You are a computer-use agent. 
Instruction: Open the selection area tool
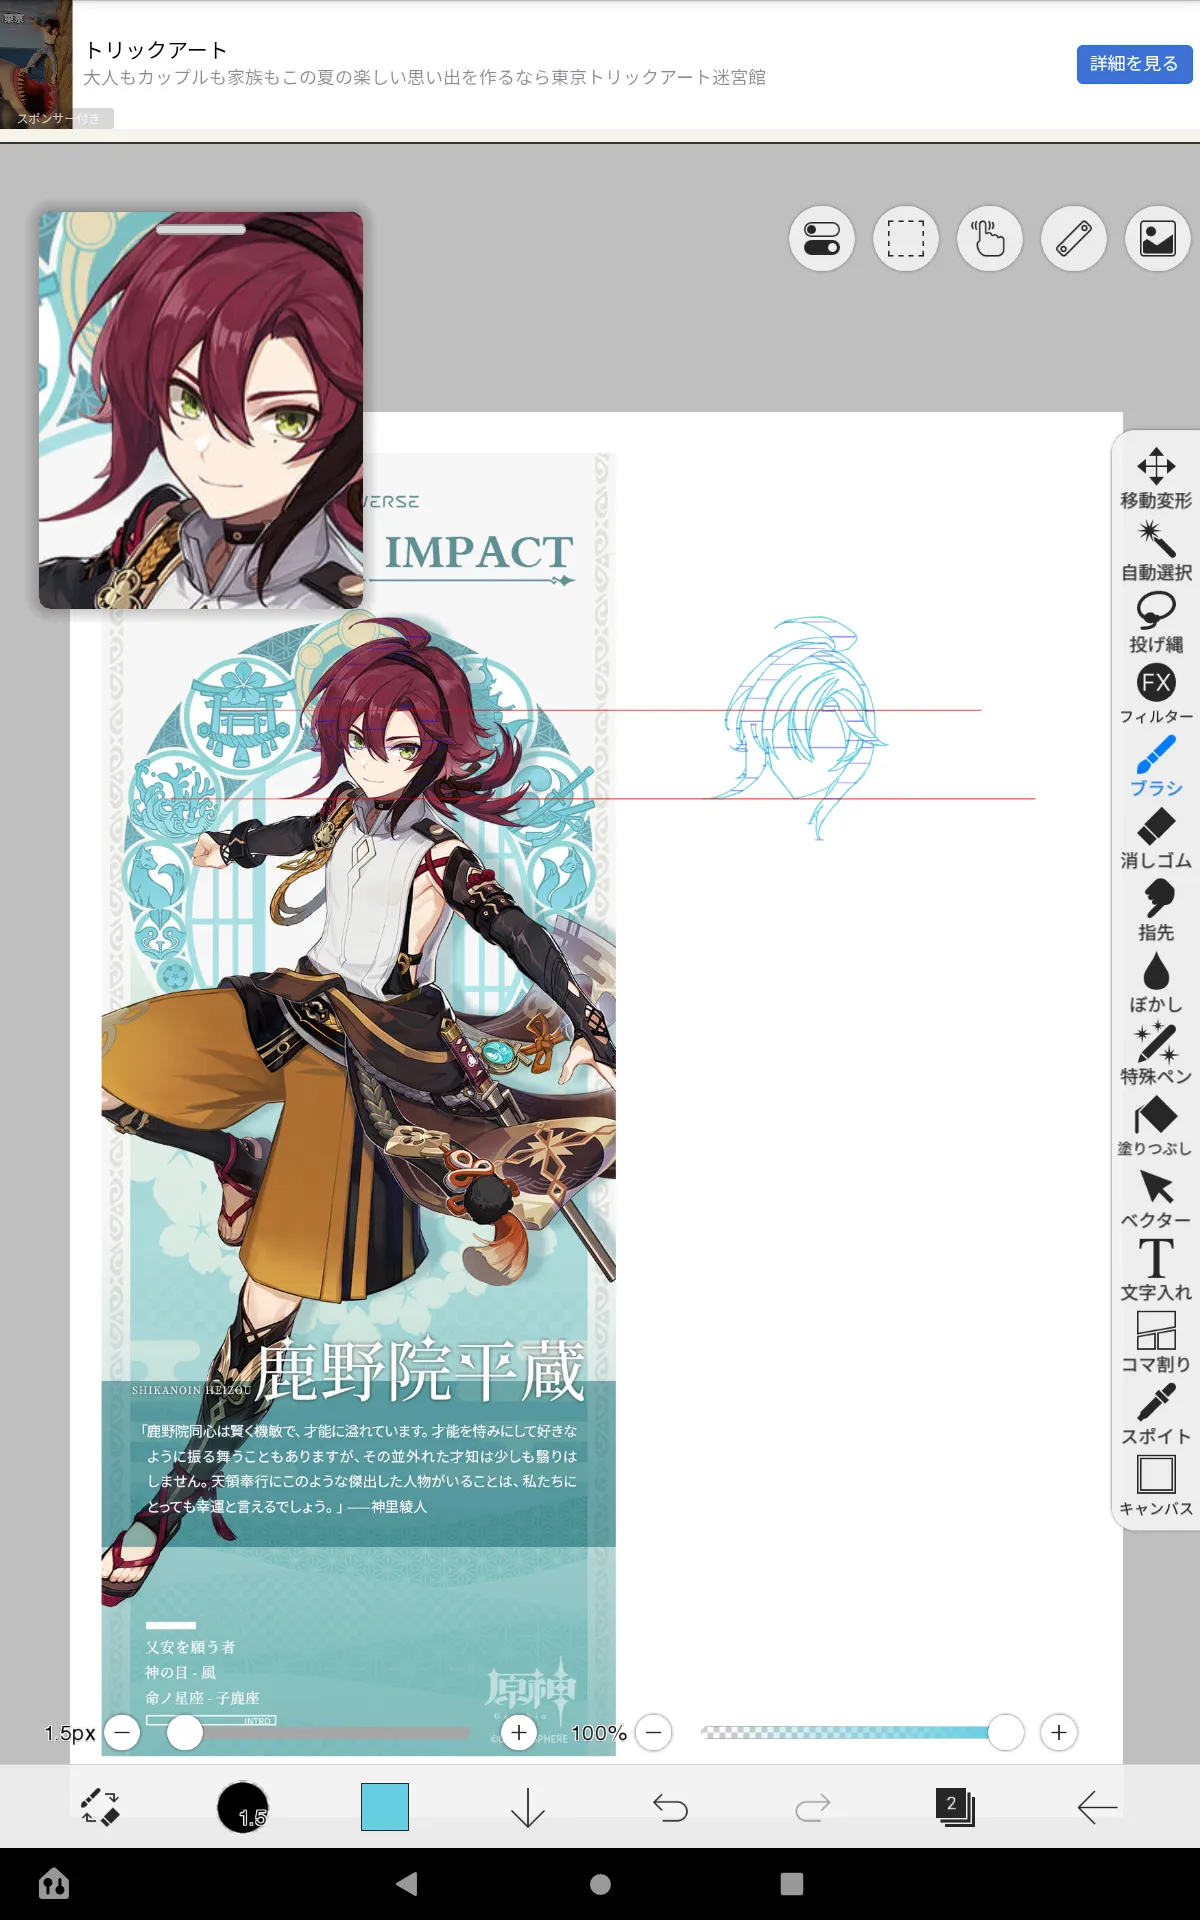[x=906, y=239]
